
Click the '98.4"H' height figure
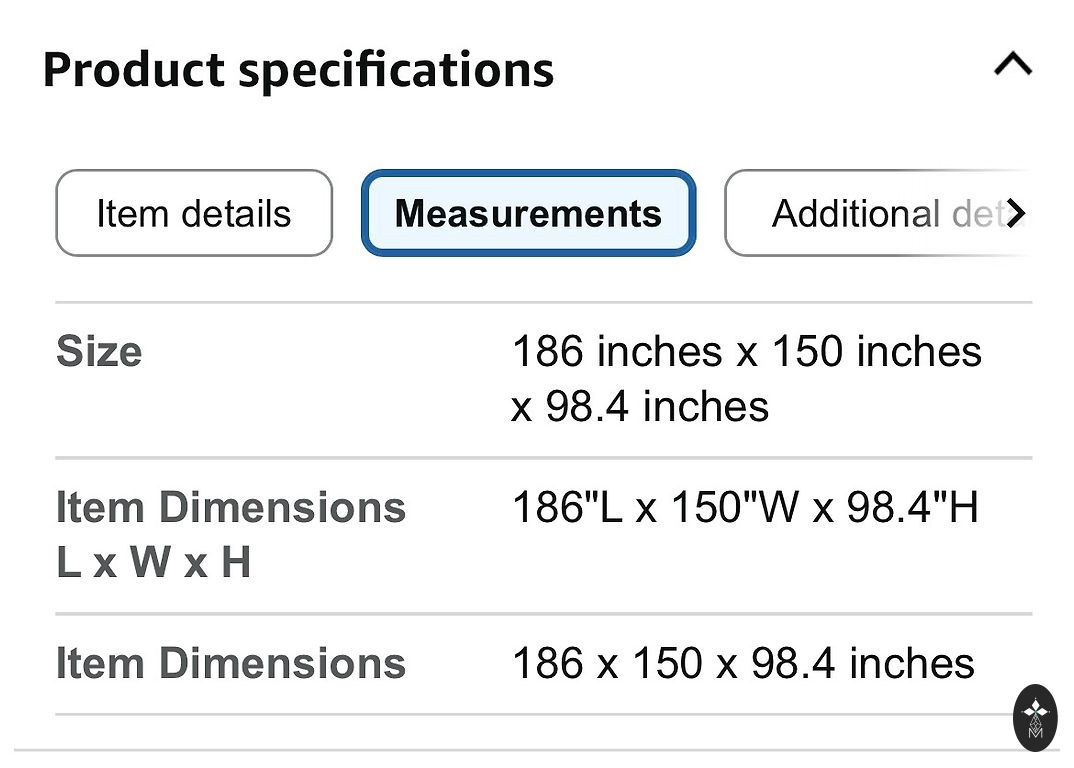tap(912, 508)
